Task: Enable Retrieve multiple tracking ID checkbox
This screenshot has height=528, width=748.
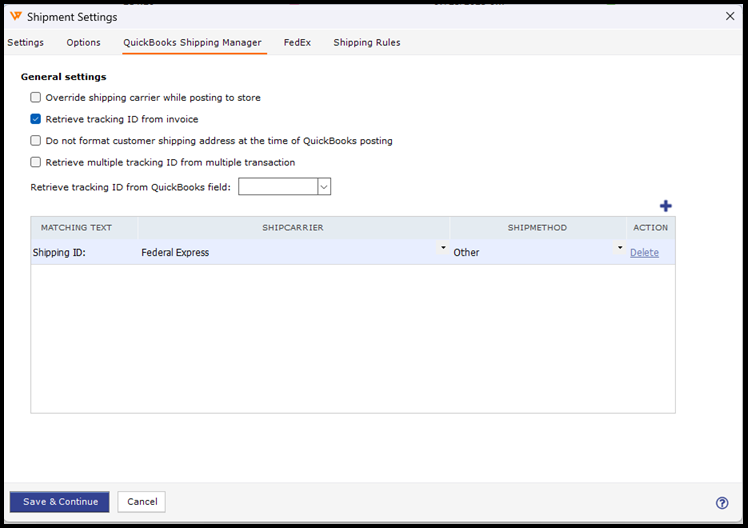Action: tap(36, 162)
